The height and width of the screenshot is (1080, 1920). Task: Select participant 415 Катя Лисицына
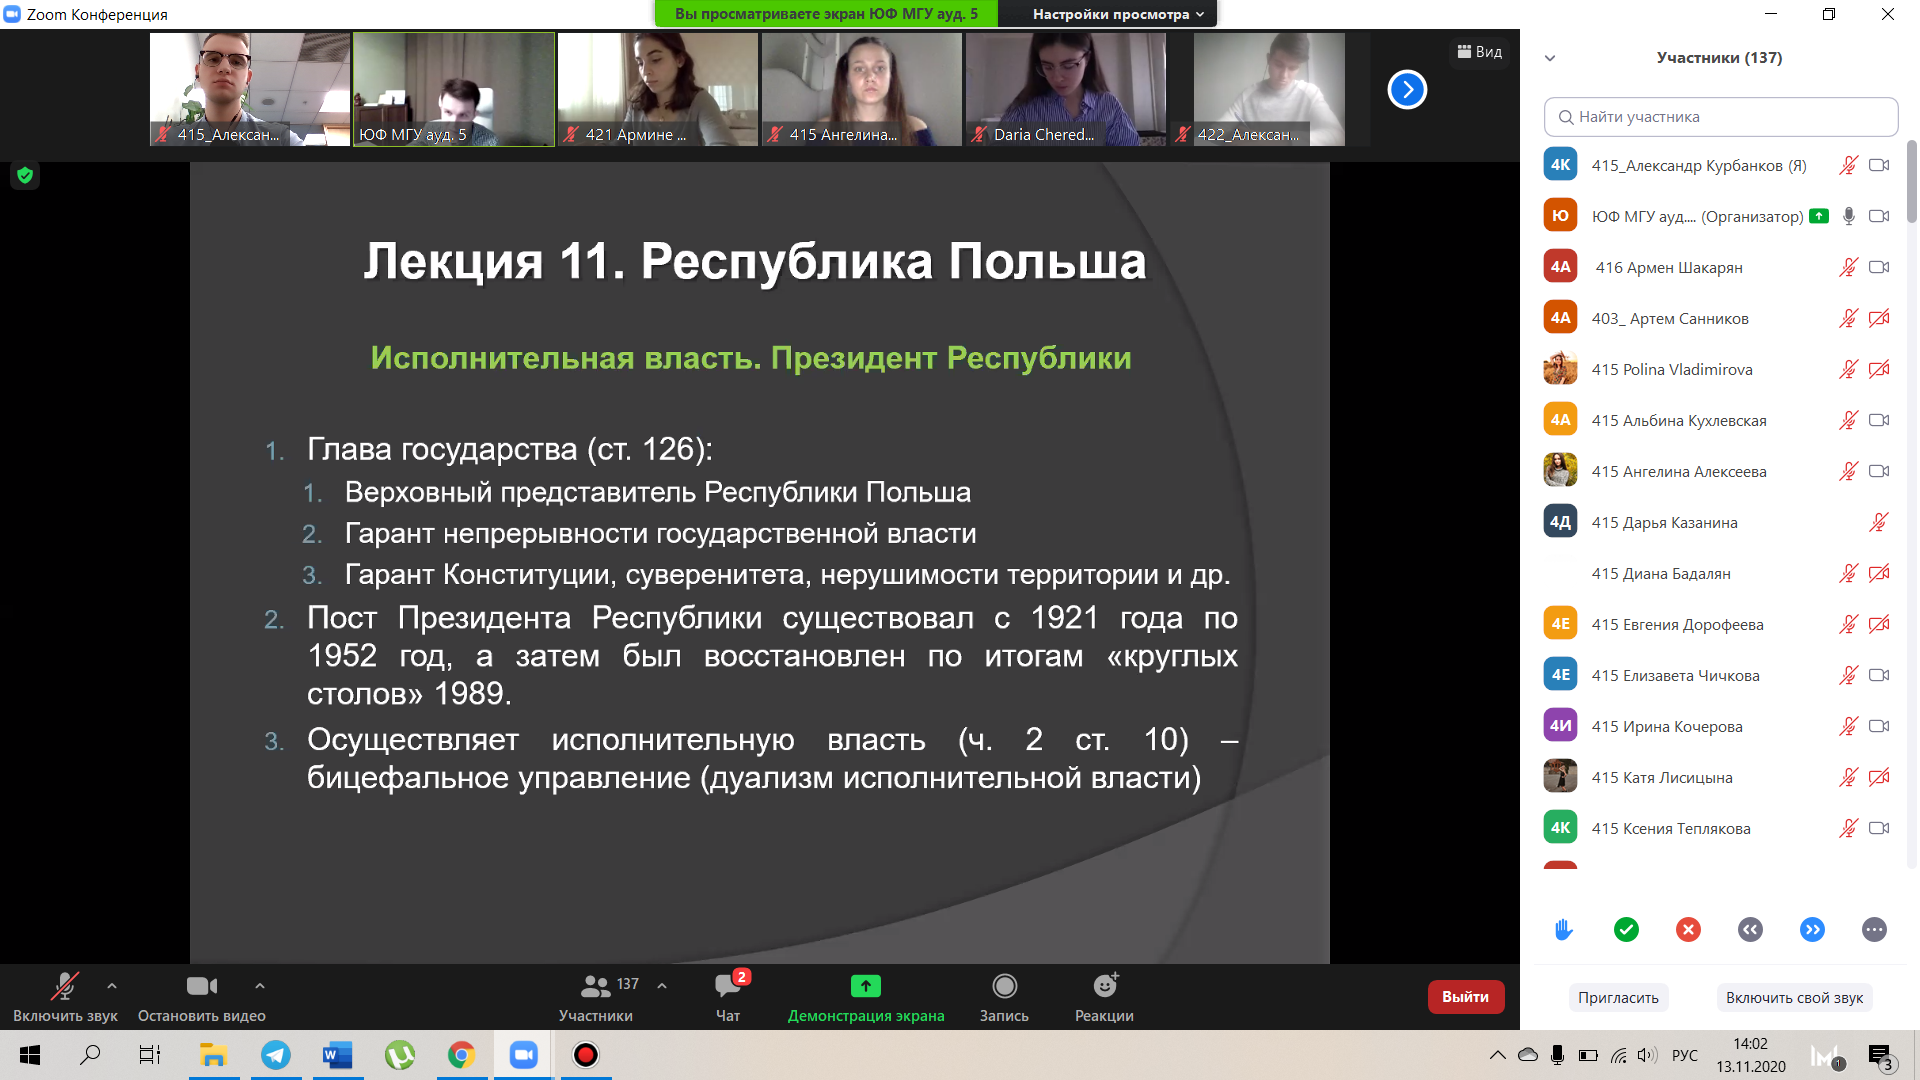(1719, 777)
